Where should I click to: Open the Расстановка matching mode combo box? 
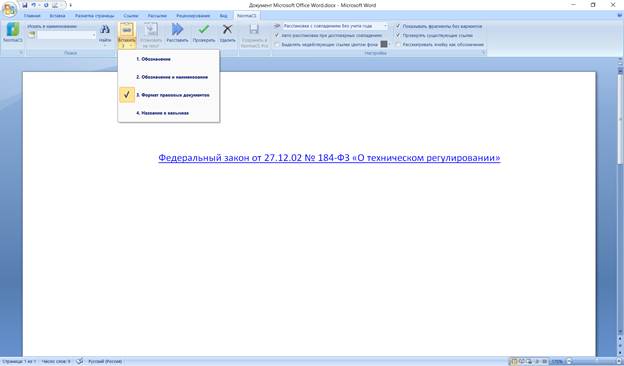(335, 26)
